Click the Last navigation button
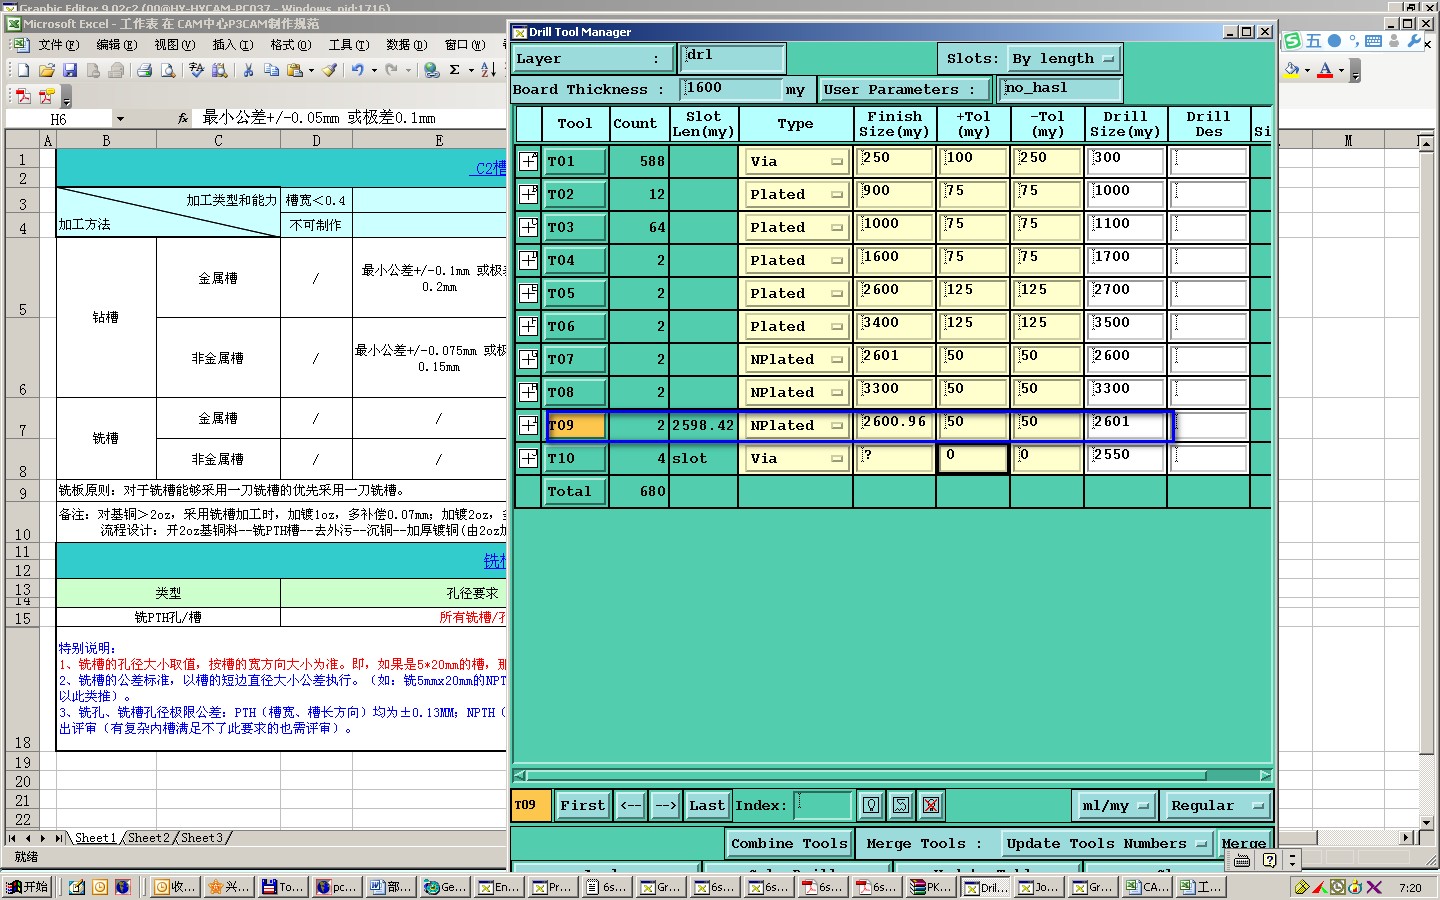 (706, 805)
